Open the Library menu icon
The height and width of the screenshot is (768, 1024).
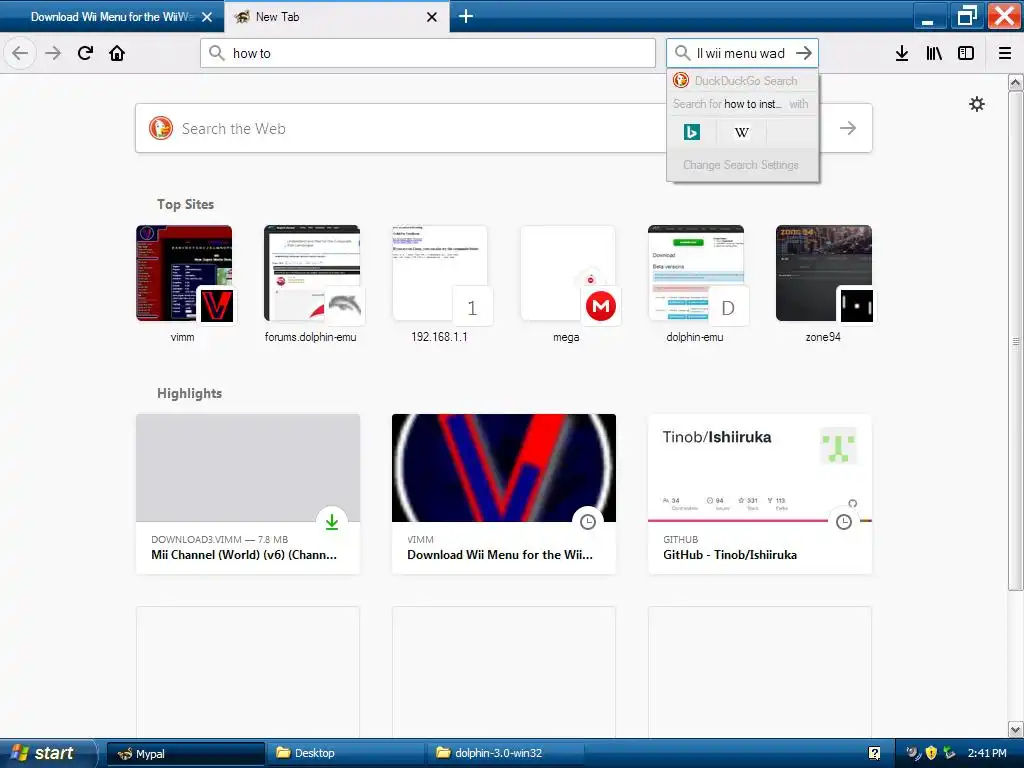point(934,53)
